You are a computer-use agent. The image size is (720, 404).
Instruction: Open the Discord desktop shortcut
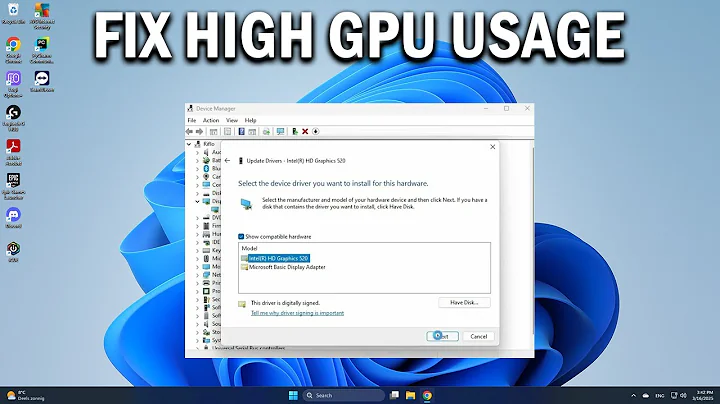[13, 218]
